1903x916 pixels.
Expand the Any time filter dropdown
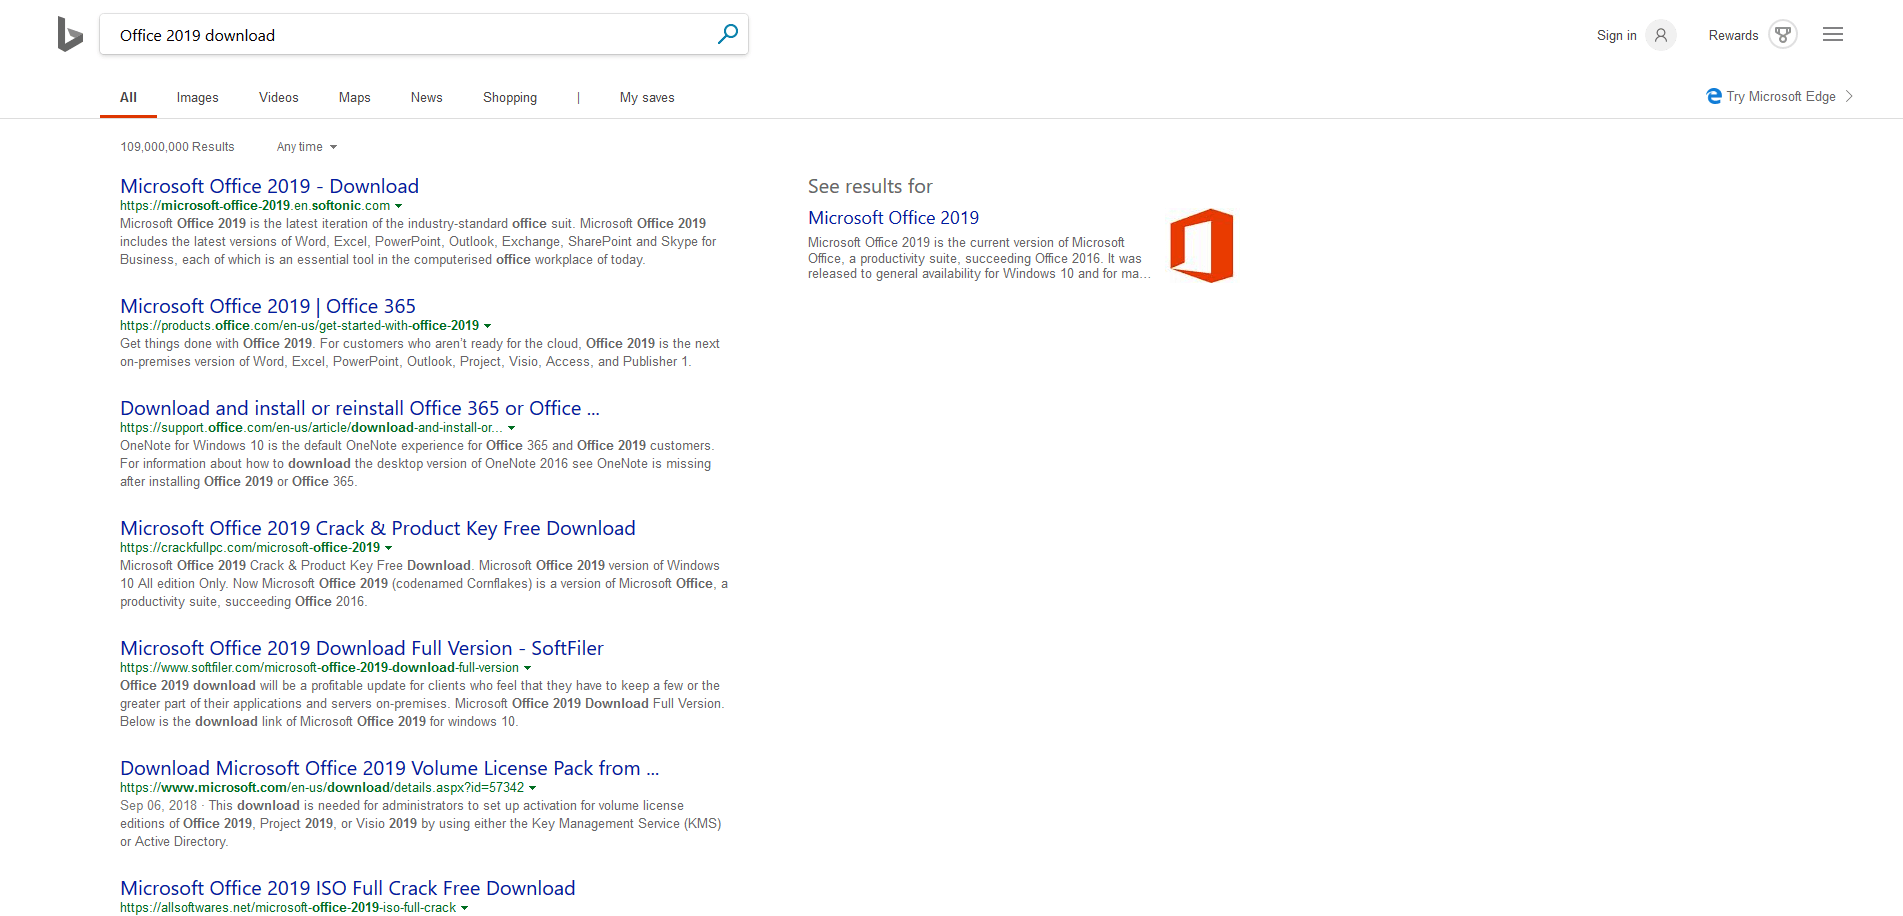(x=307, y=147)
